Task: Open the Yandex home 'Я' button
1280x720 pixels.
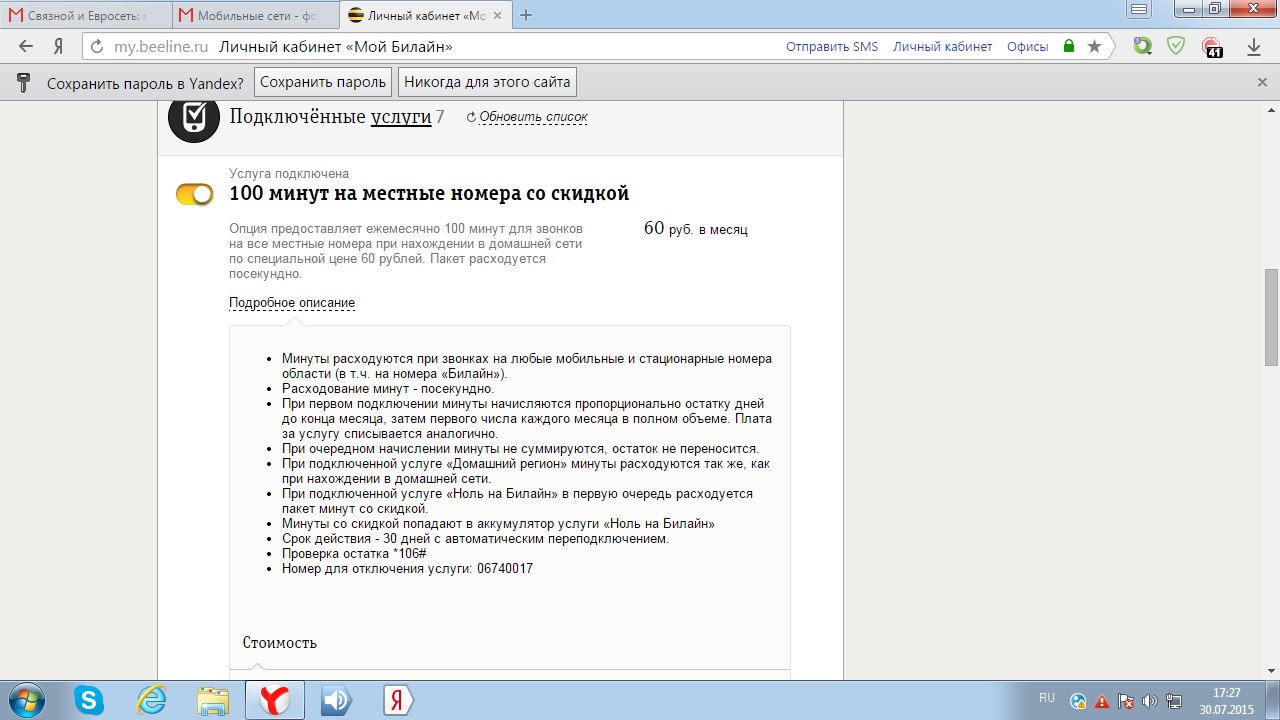Action: [58, 46]
